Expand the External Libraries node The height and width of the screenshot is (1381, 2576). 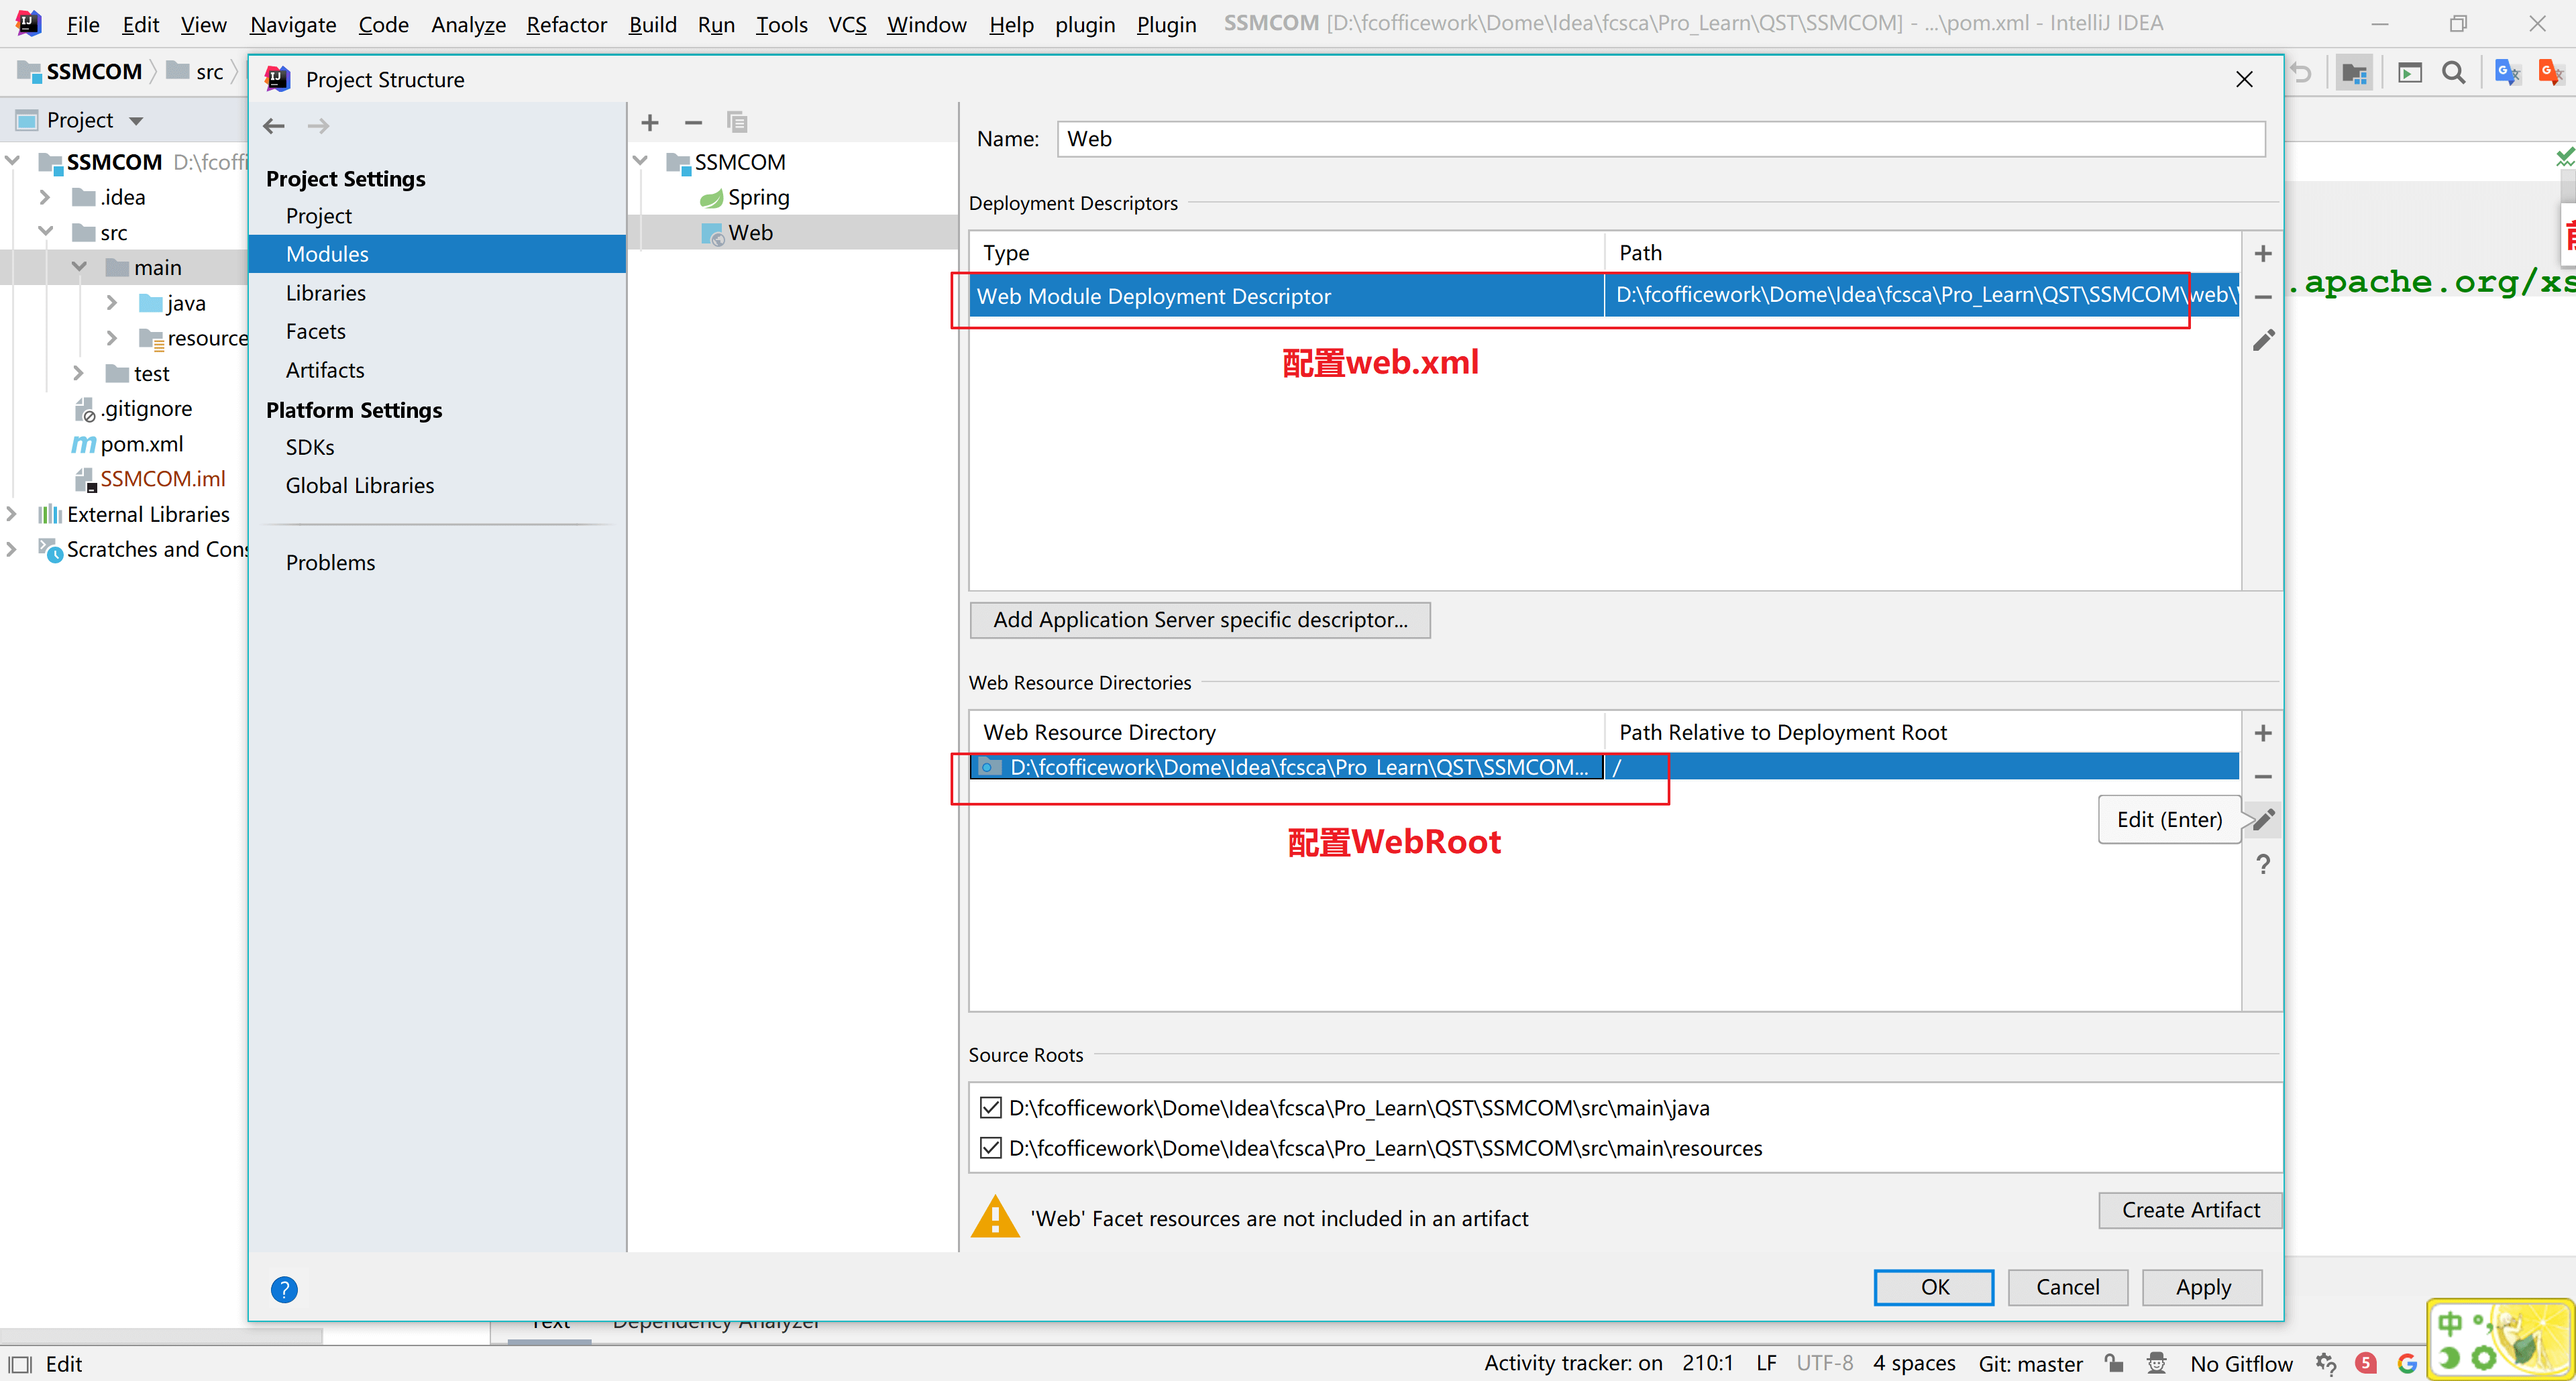point(12,514)
